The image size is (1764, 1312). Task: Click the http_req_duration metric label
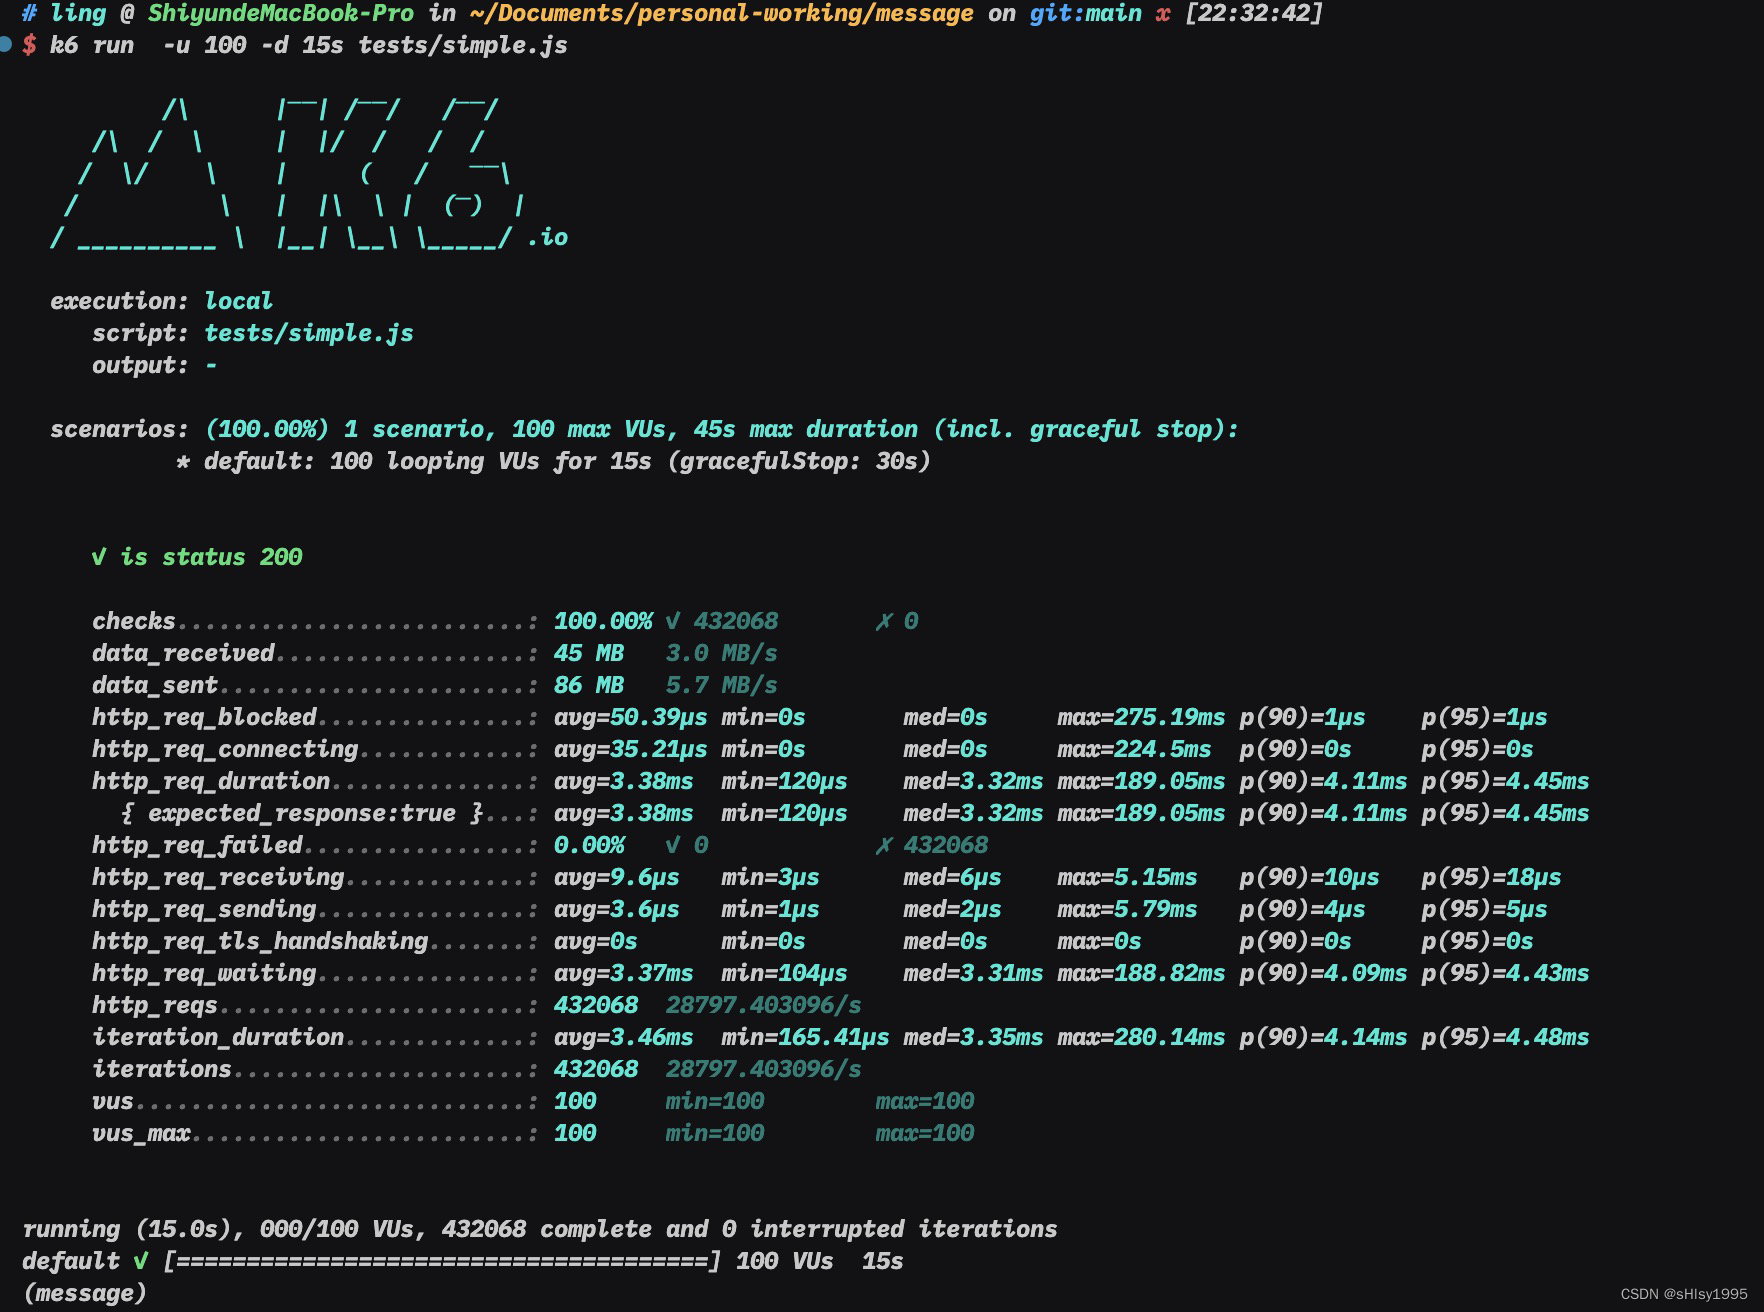[x=211, y=781]
